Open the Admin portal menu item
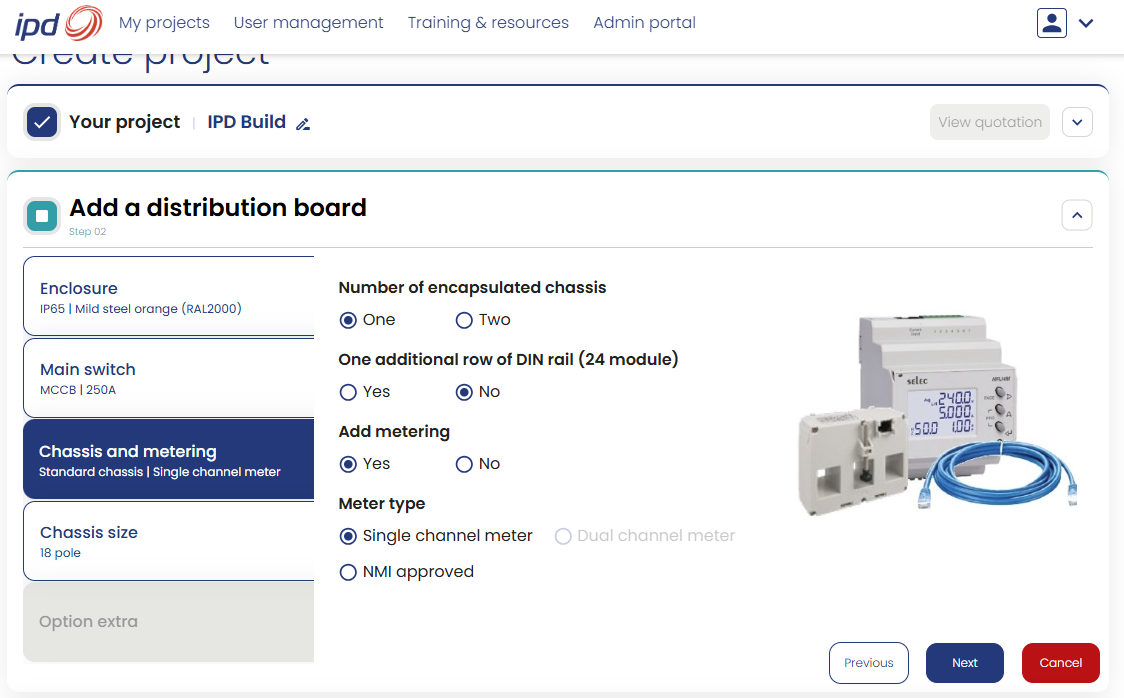Screen dimensions: 1124x698 pos(644,23)
